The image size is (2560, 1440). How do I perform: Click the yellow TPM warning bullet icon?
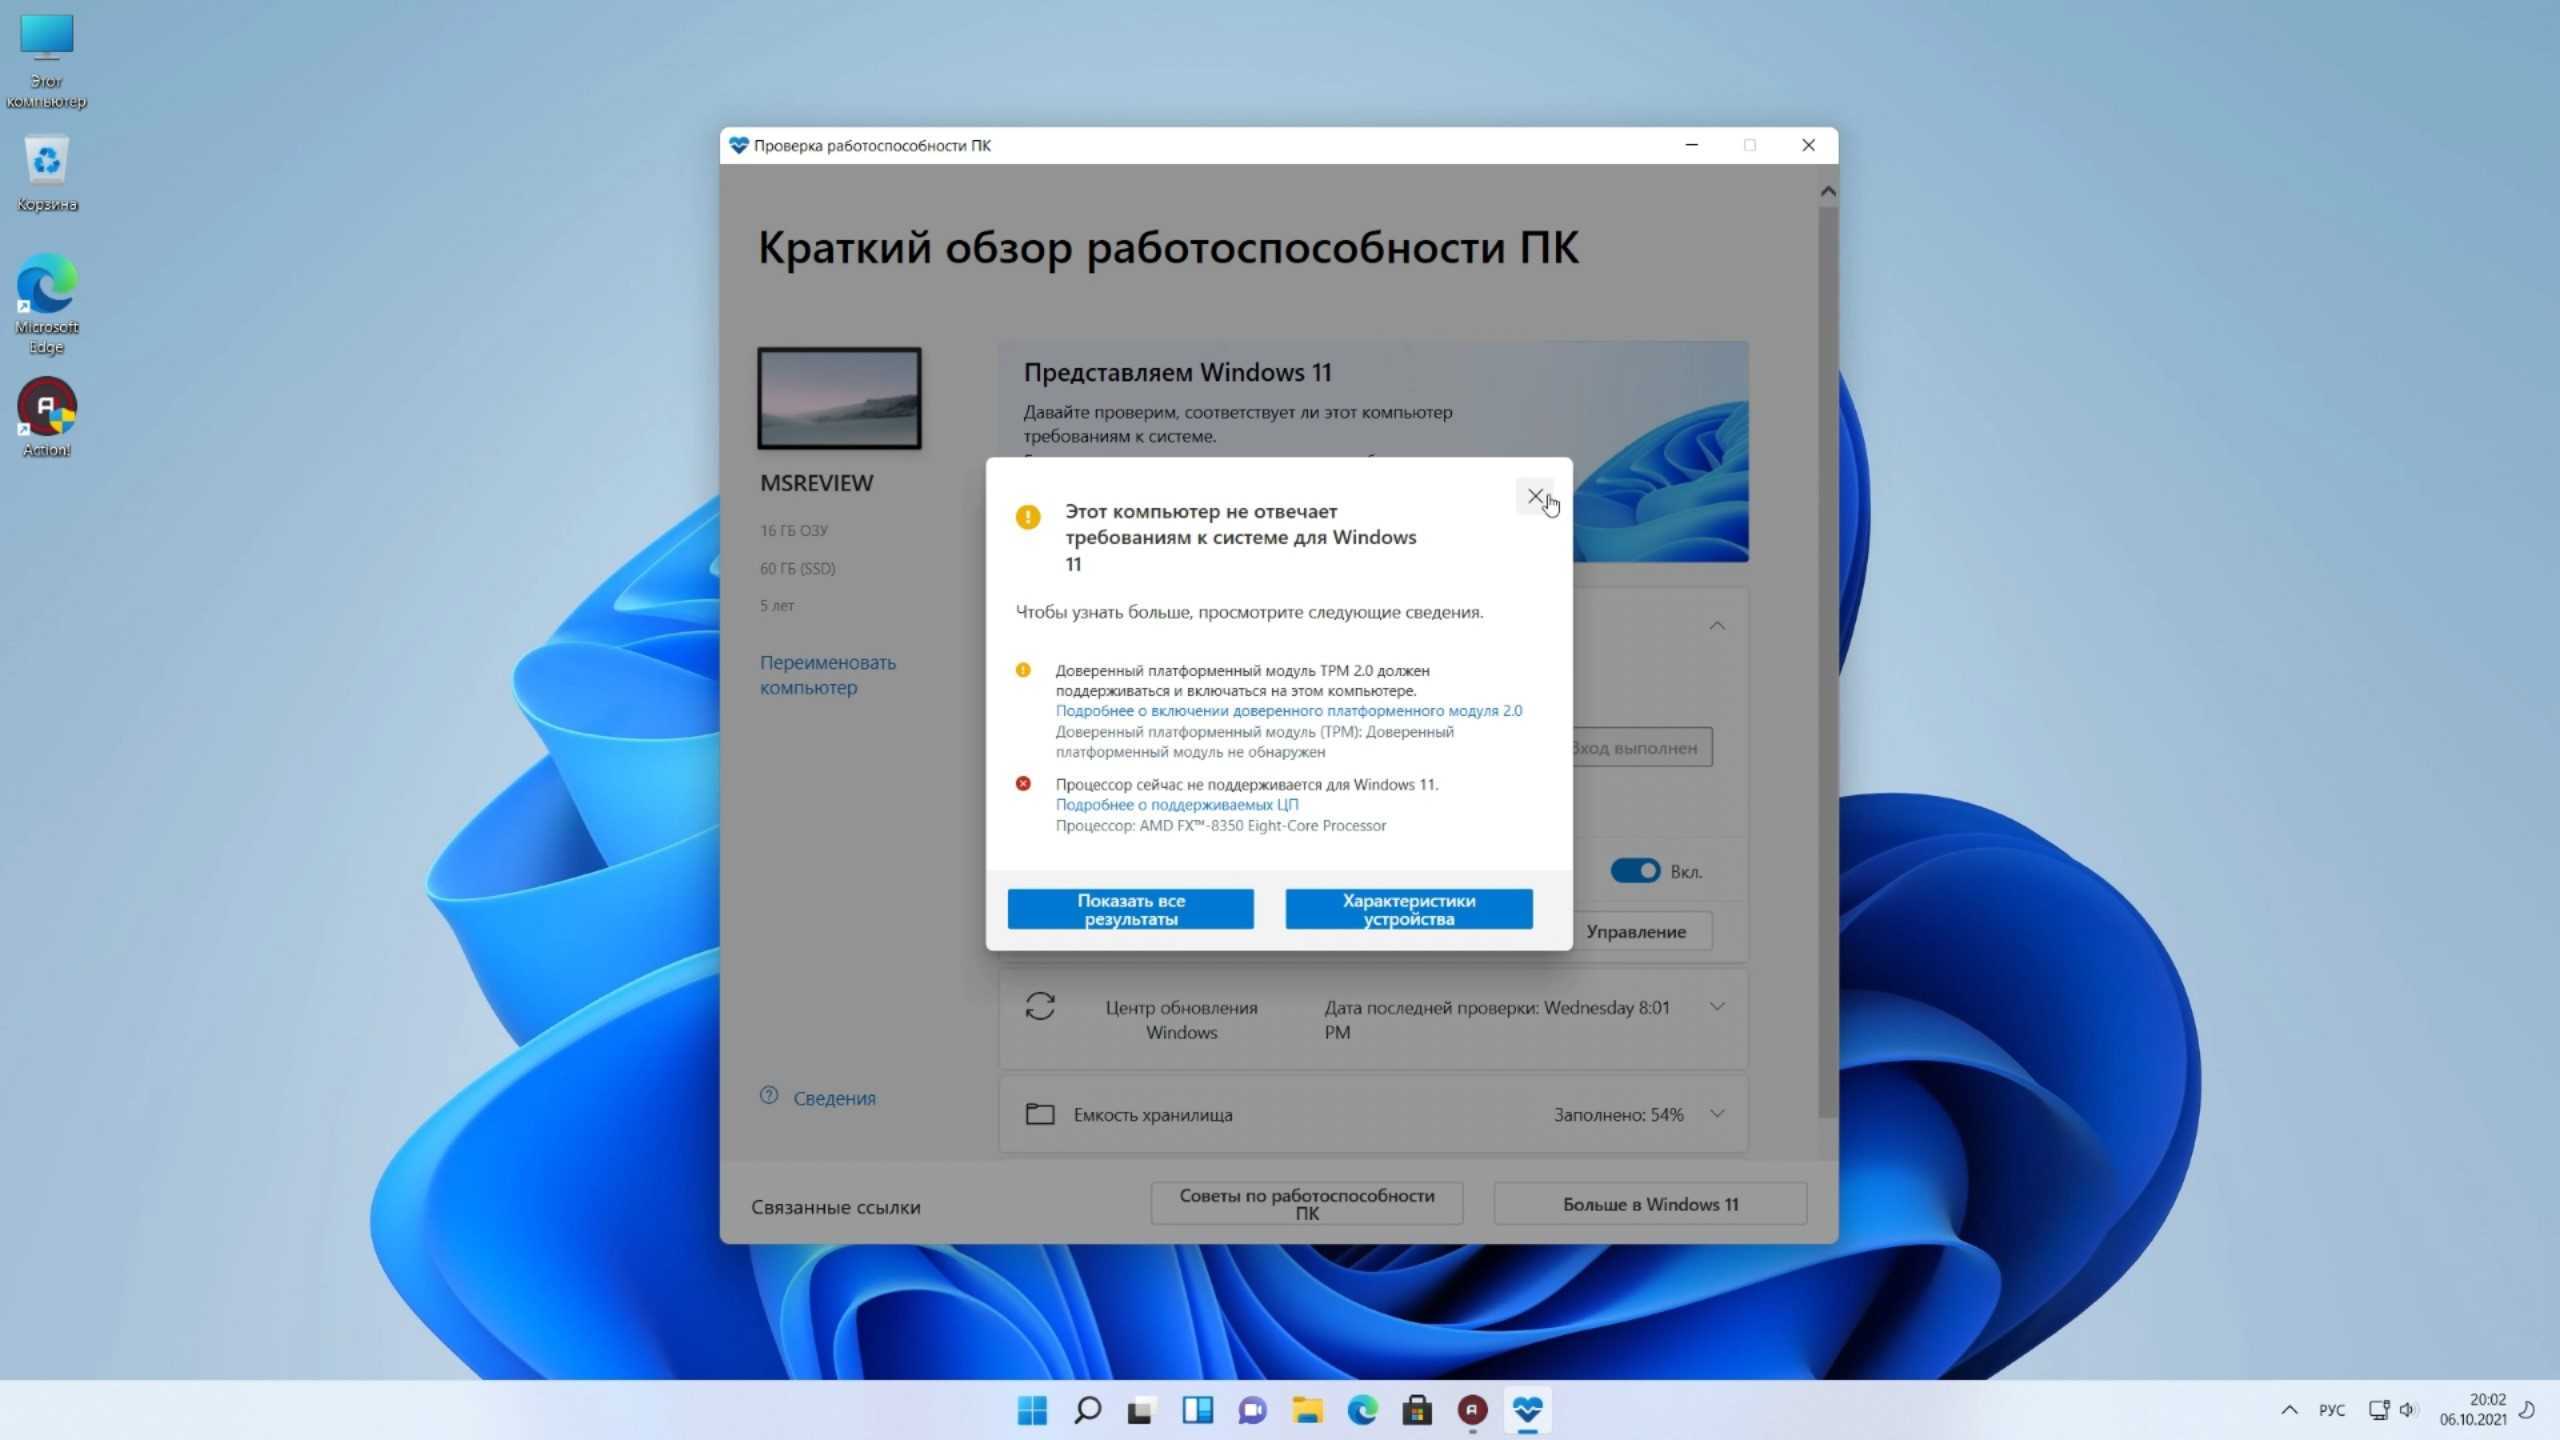point(1023,670)
